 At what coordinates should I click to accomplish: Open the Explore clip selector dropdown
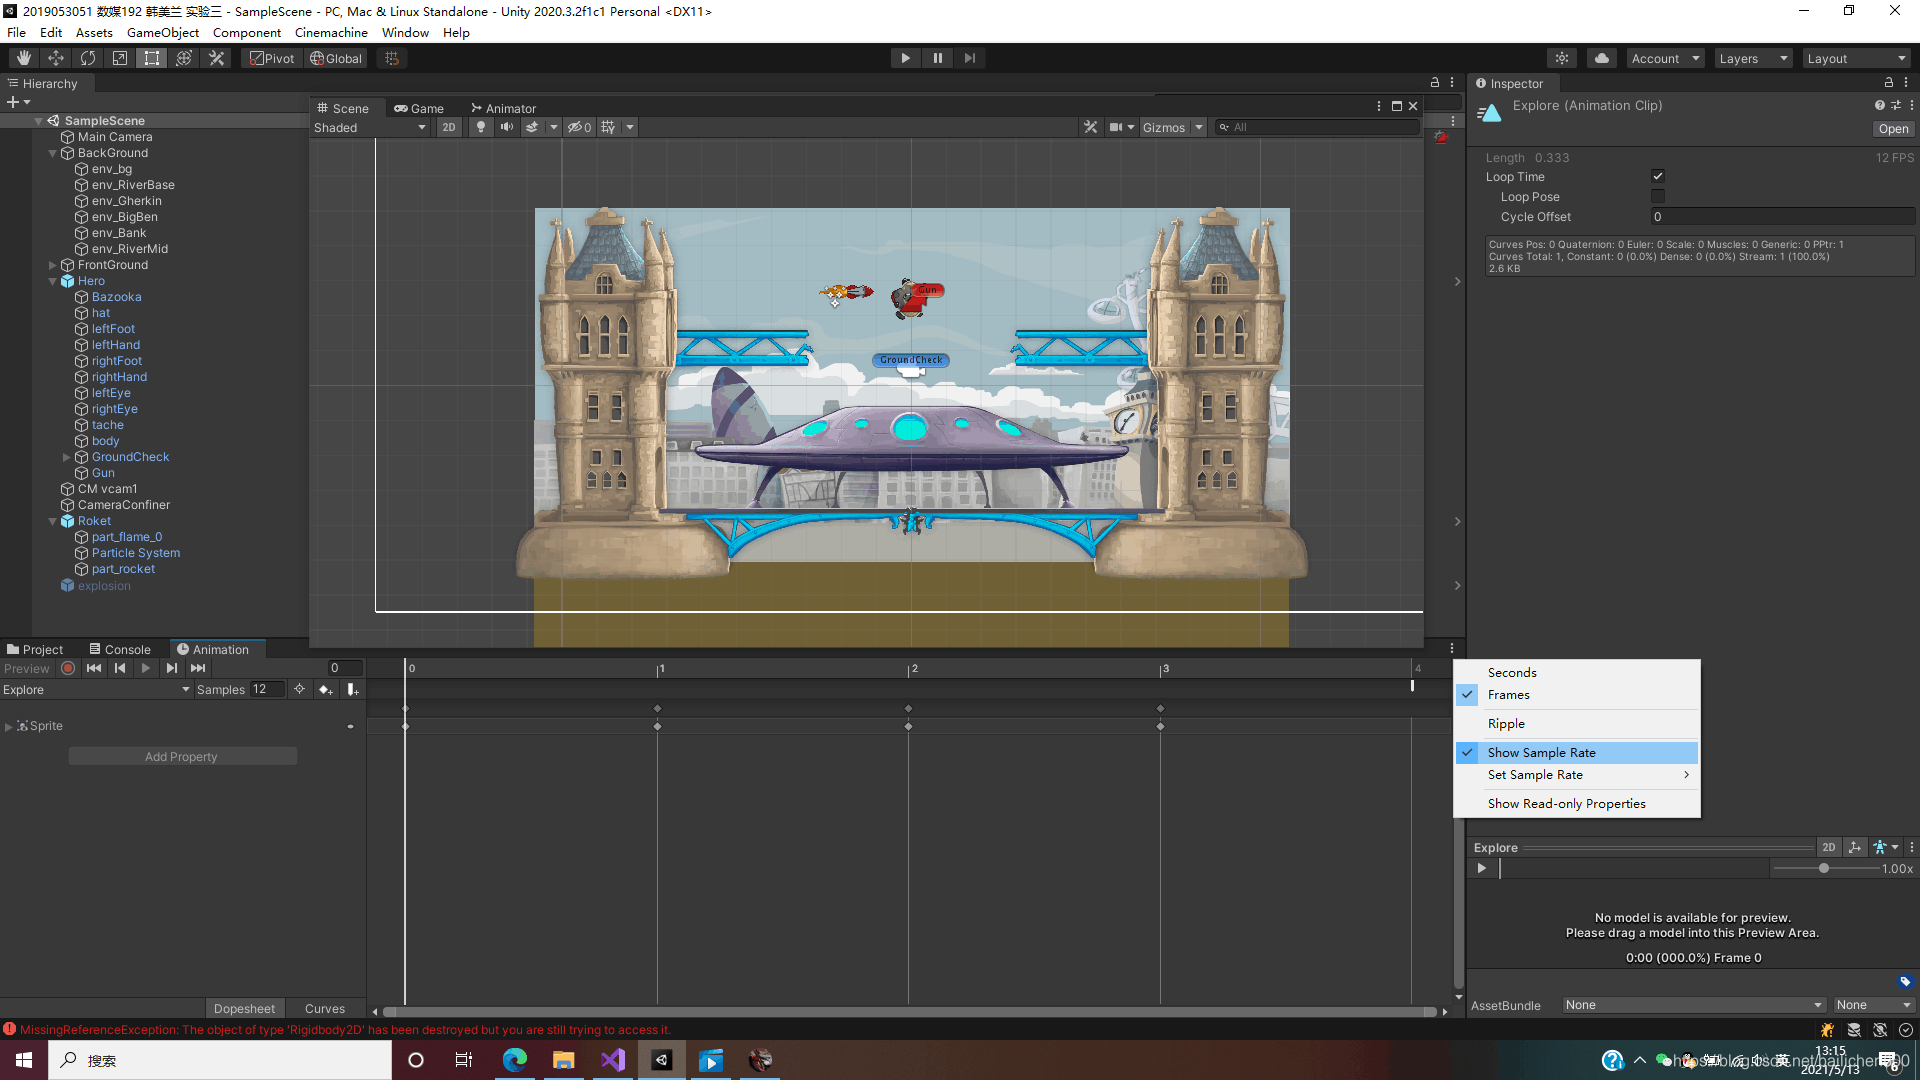(x=96, y=690)
